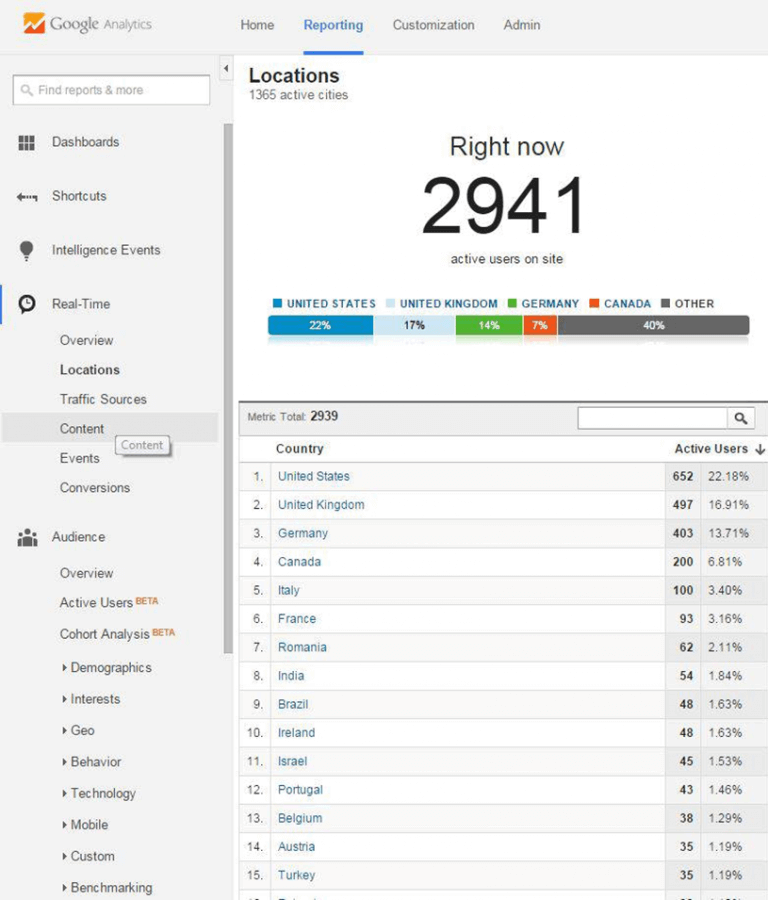Open Brazil country link

coord(293,704)
